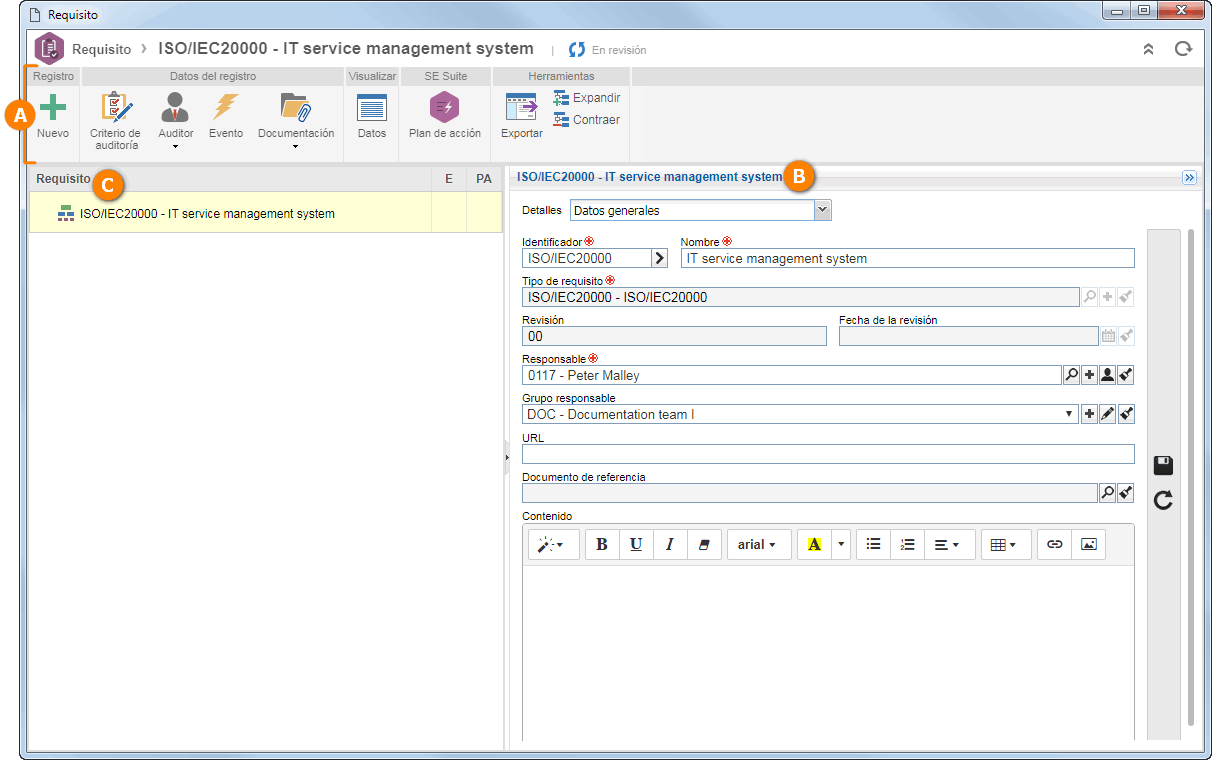The height and width of the screenshot is (760, 1212).
Task: Collapse details panel with double-arrow button
Action: click(x=1189, y=177)
